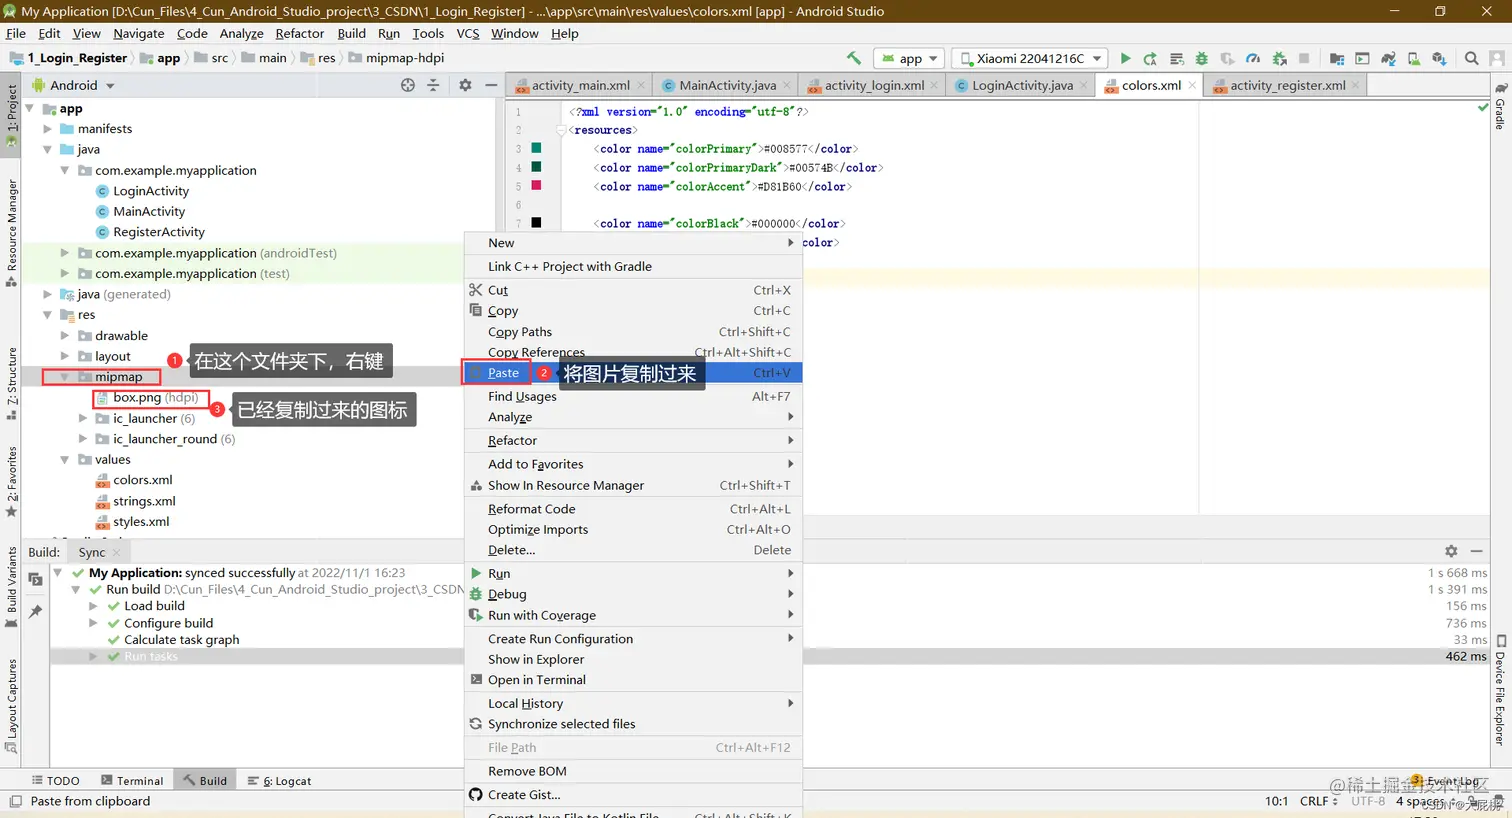Image resolution: width=1512 pixels, height=818 pixels.
Task: Expand the ic_launcher_round node
Action: point(83,439)
